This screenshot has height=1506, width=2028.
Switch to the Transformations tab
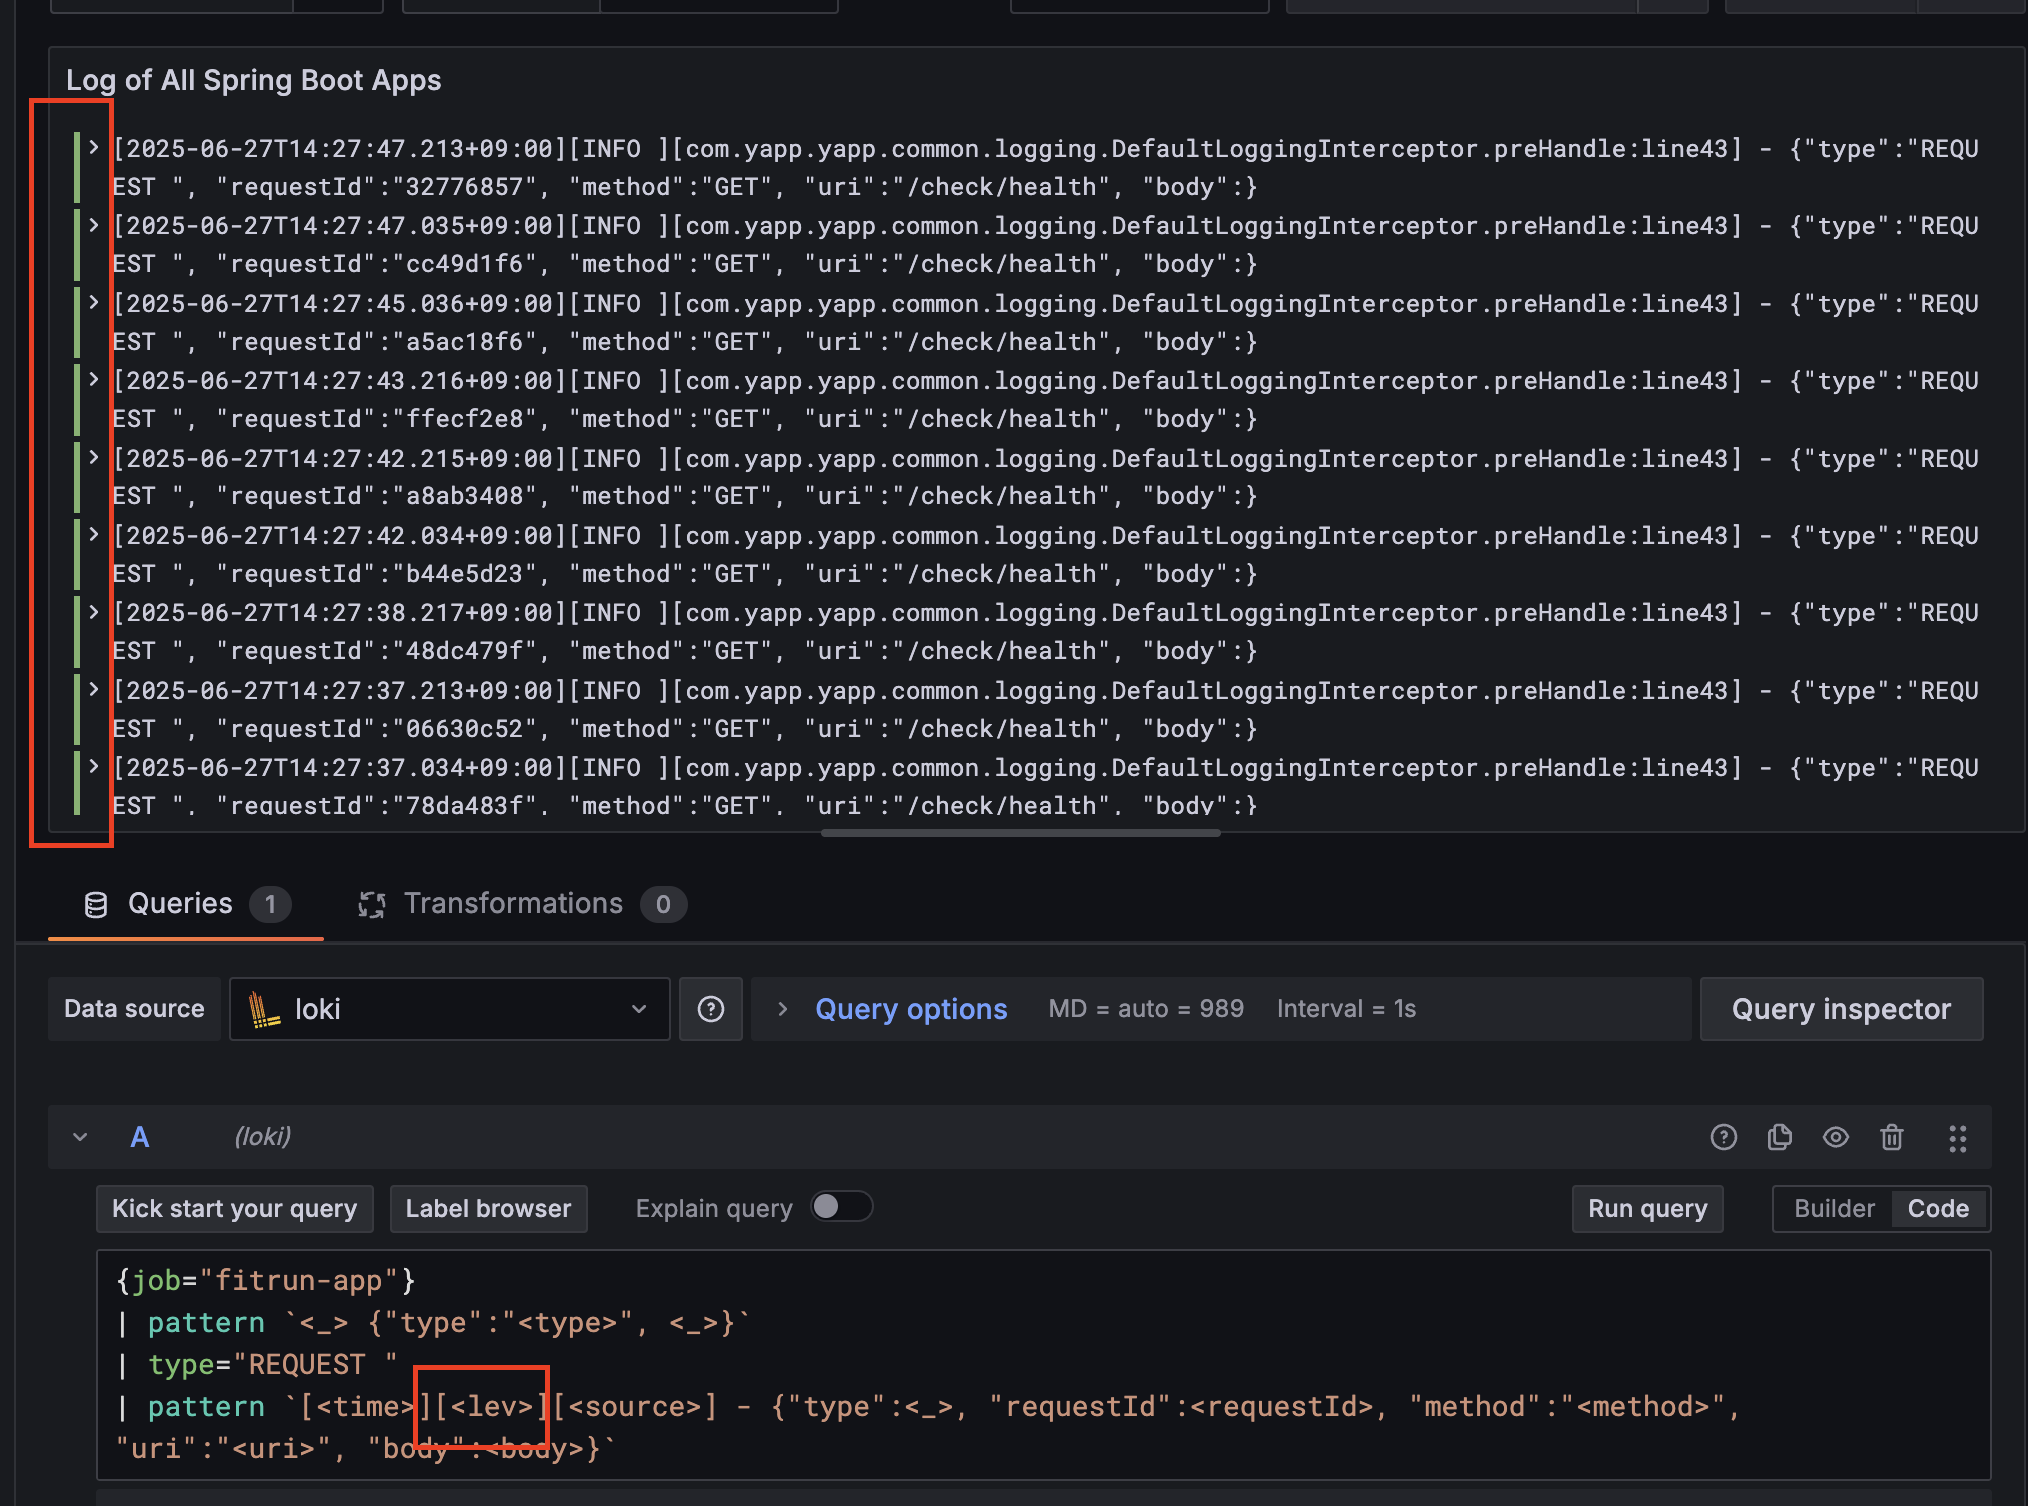(521, 904)
